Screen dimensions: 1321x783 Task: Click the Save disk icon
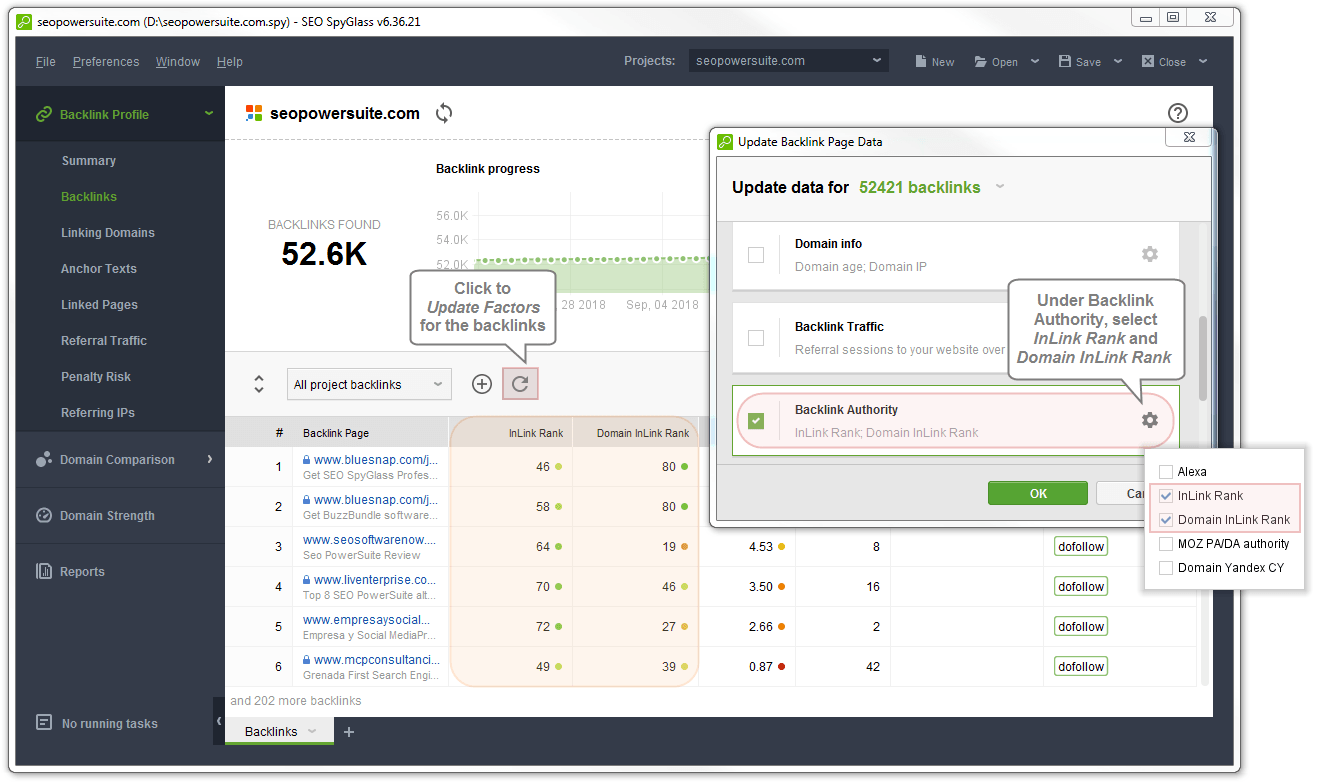pyautogui.click(x=1065, y=61)
